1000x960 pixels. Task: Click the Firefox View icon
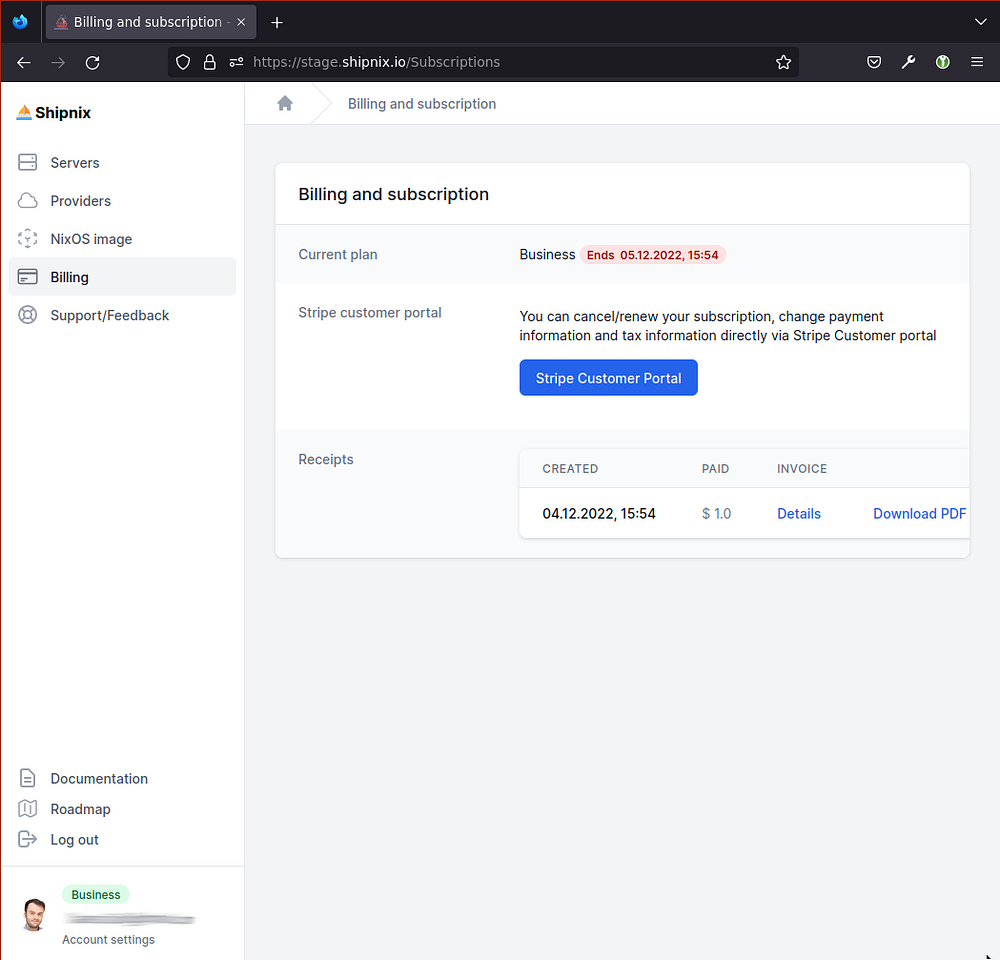(x=20, y=22)
